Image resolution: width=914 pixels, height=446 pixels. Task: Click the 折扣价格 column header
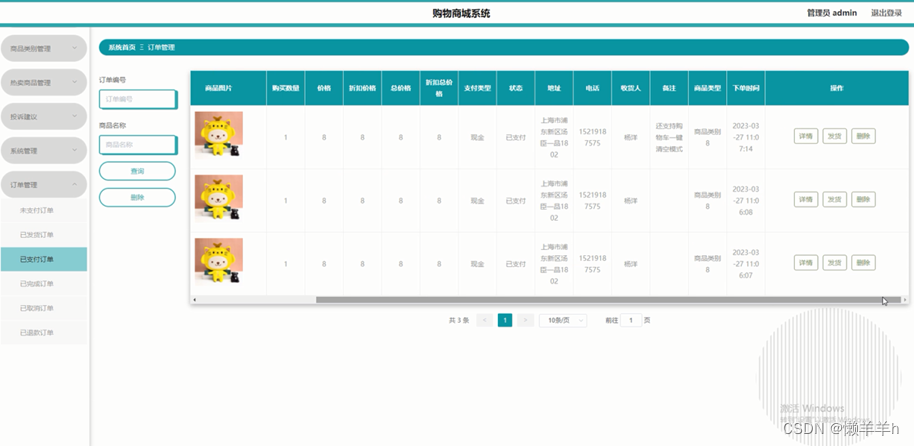point(362,88)
